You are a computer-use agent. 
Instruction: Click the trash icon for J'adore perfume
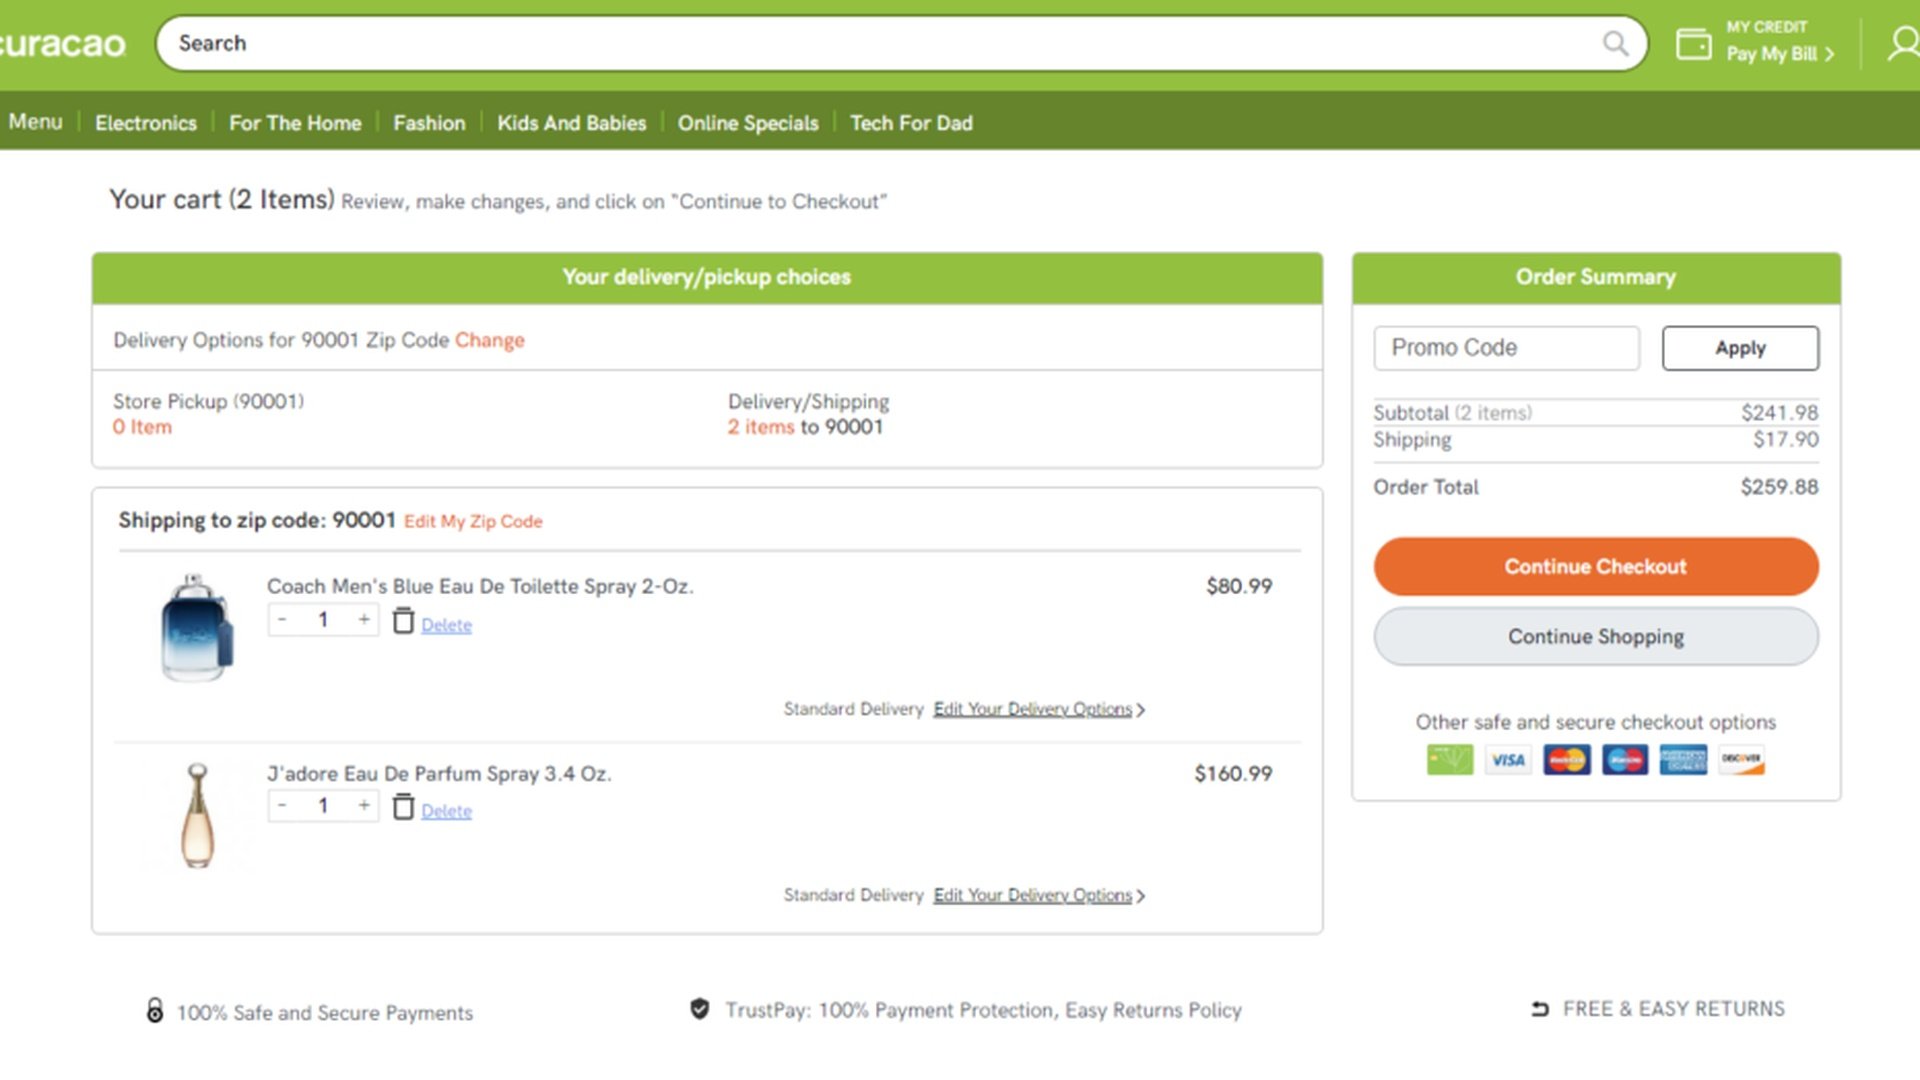pyautogui.click(x=403, y=806)
